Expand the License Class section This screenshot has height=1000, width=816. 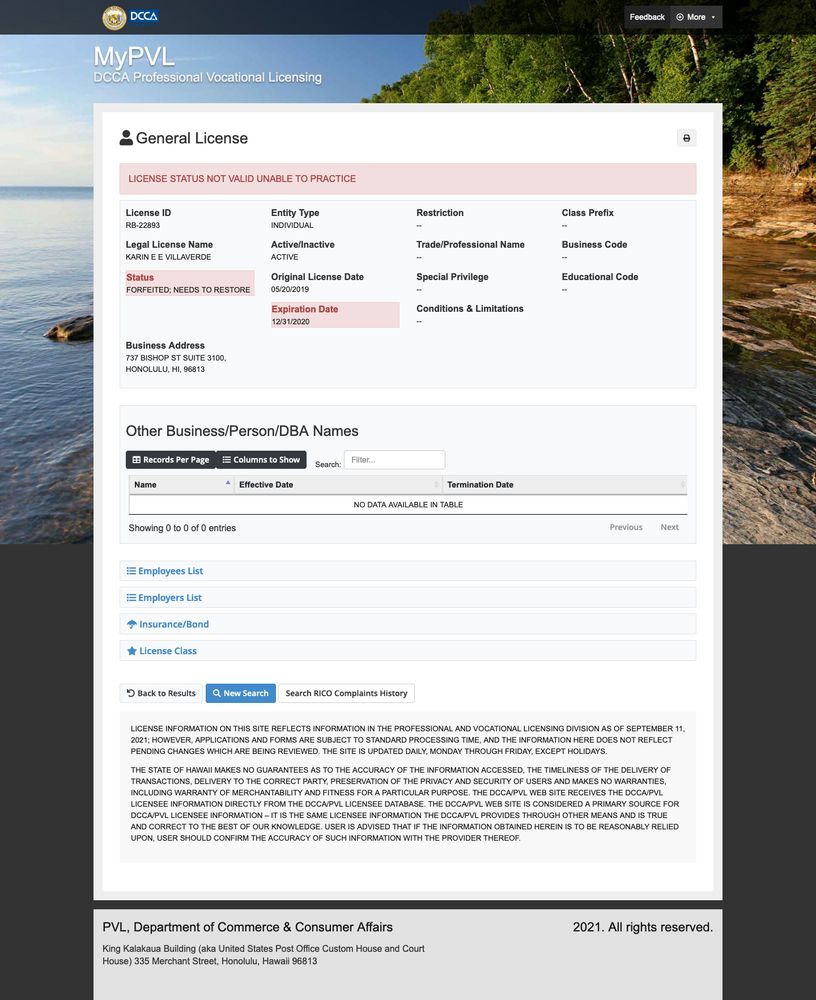(x=168, y=651)
